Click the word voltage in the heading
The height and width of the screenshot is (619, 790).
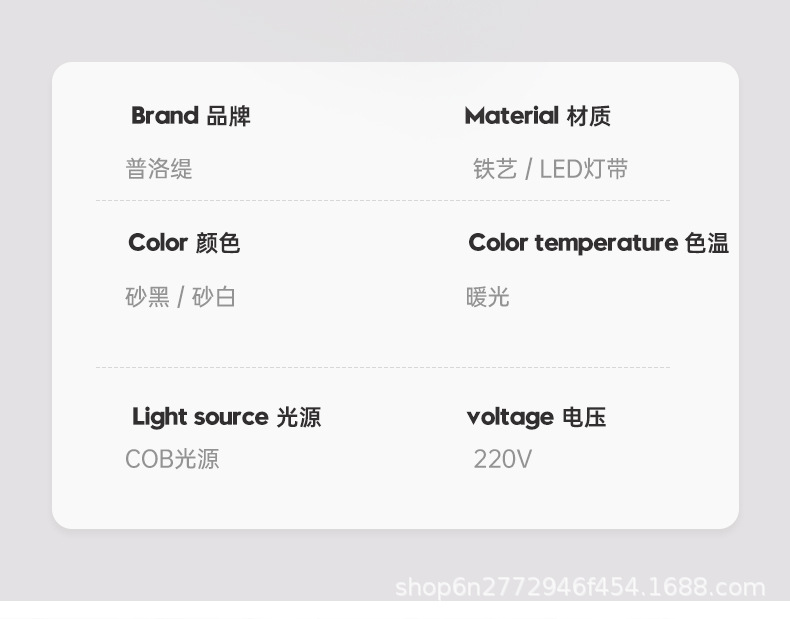point(510,417)
